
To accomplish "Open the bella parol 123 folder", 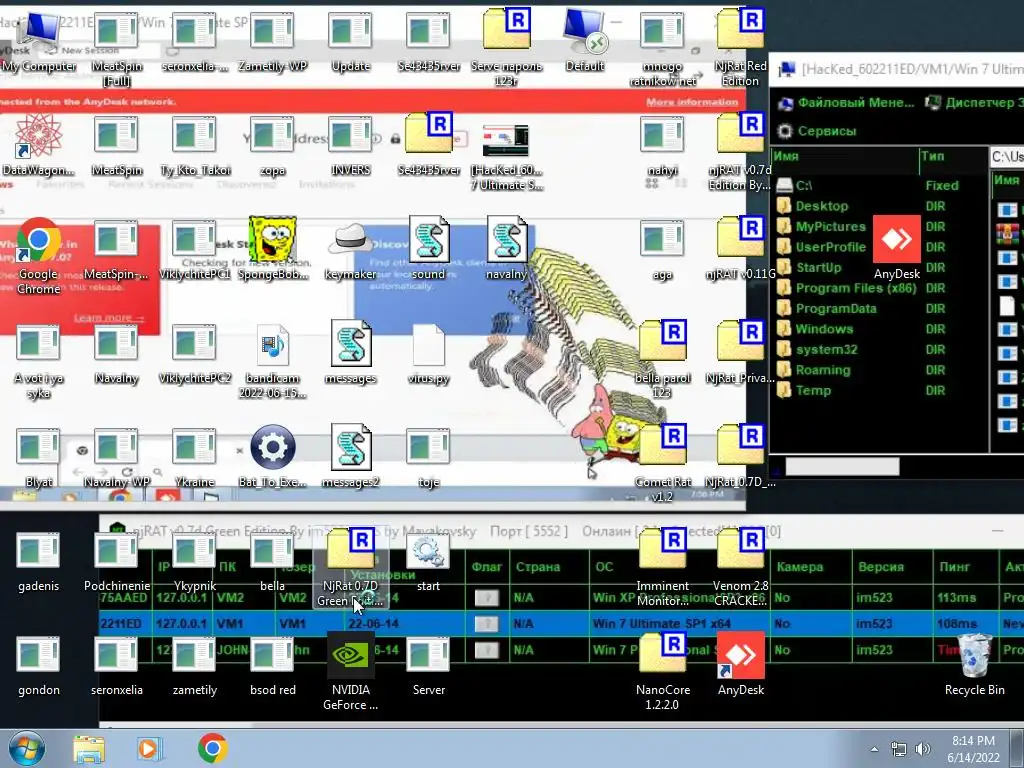I will coord(662,360).
